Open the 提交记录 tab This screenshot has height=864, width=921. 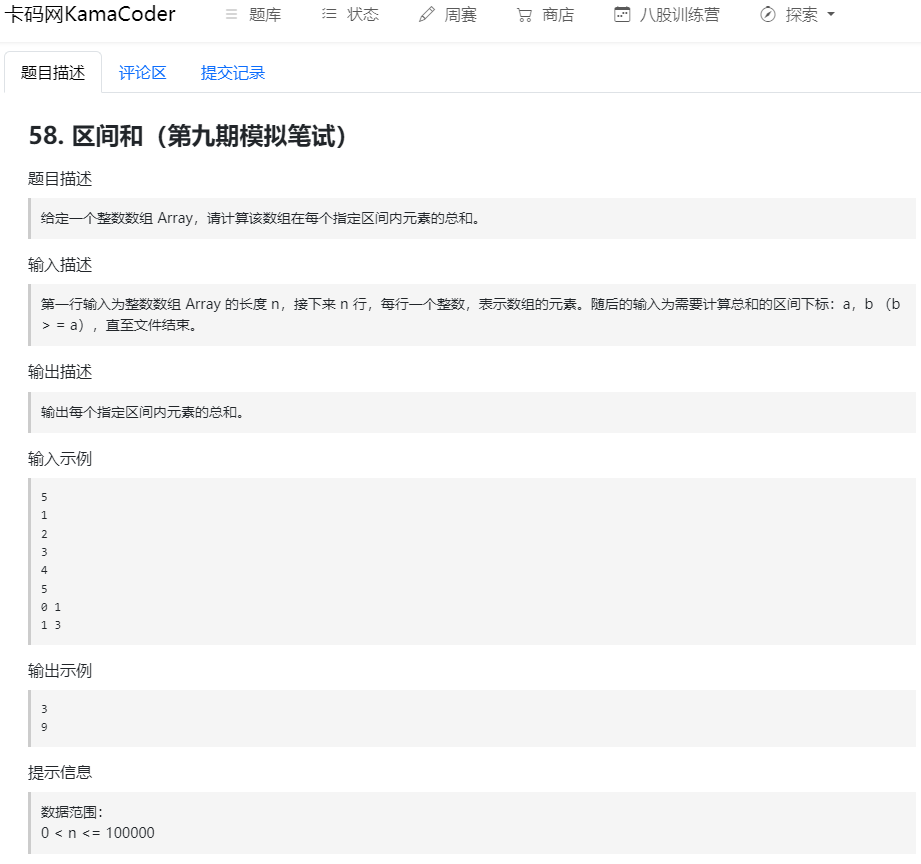(x=231, y=72)
